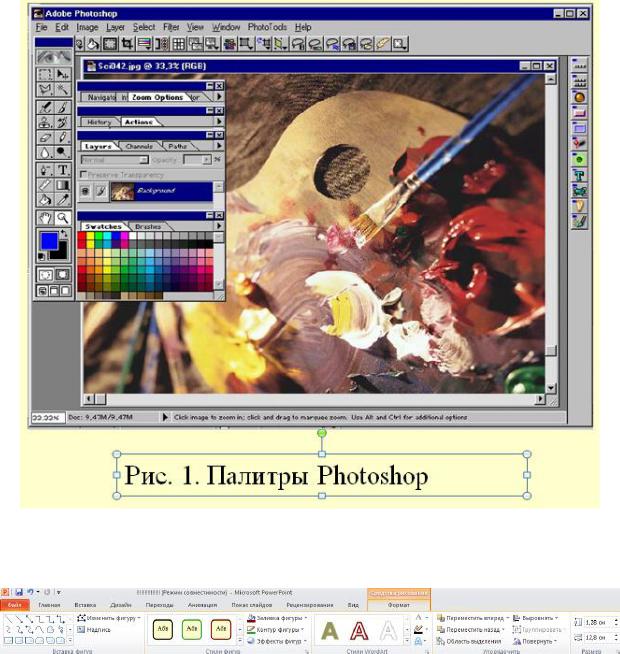
Task: Select the Hand tool
Action: [x=45, y=218]
